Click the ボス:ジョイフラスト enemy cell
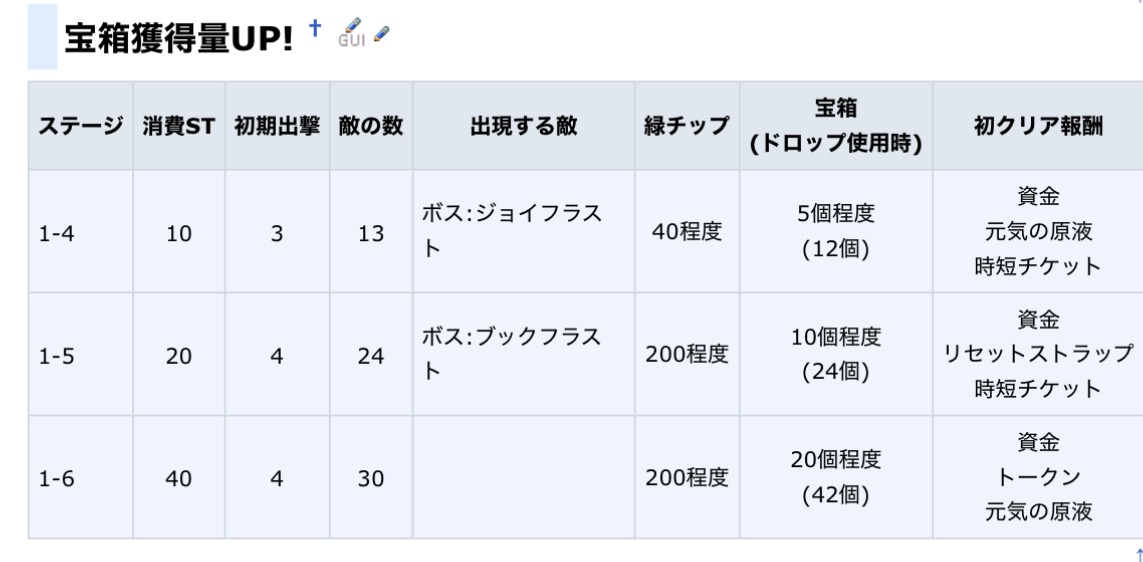Viewport: 1143px width, 562px height. pos(510,232)
